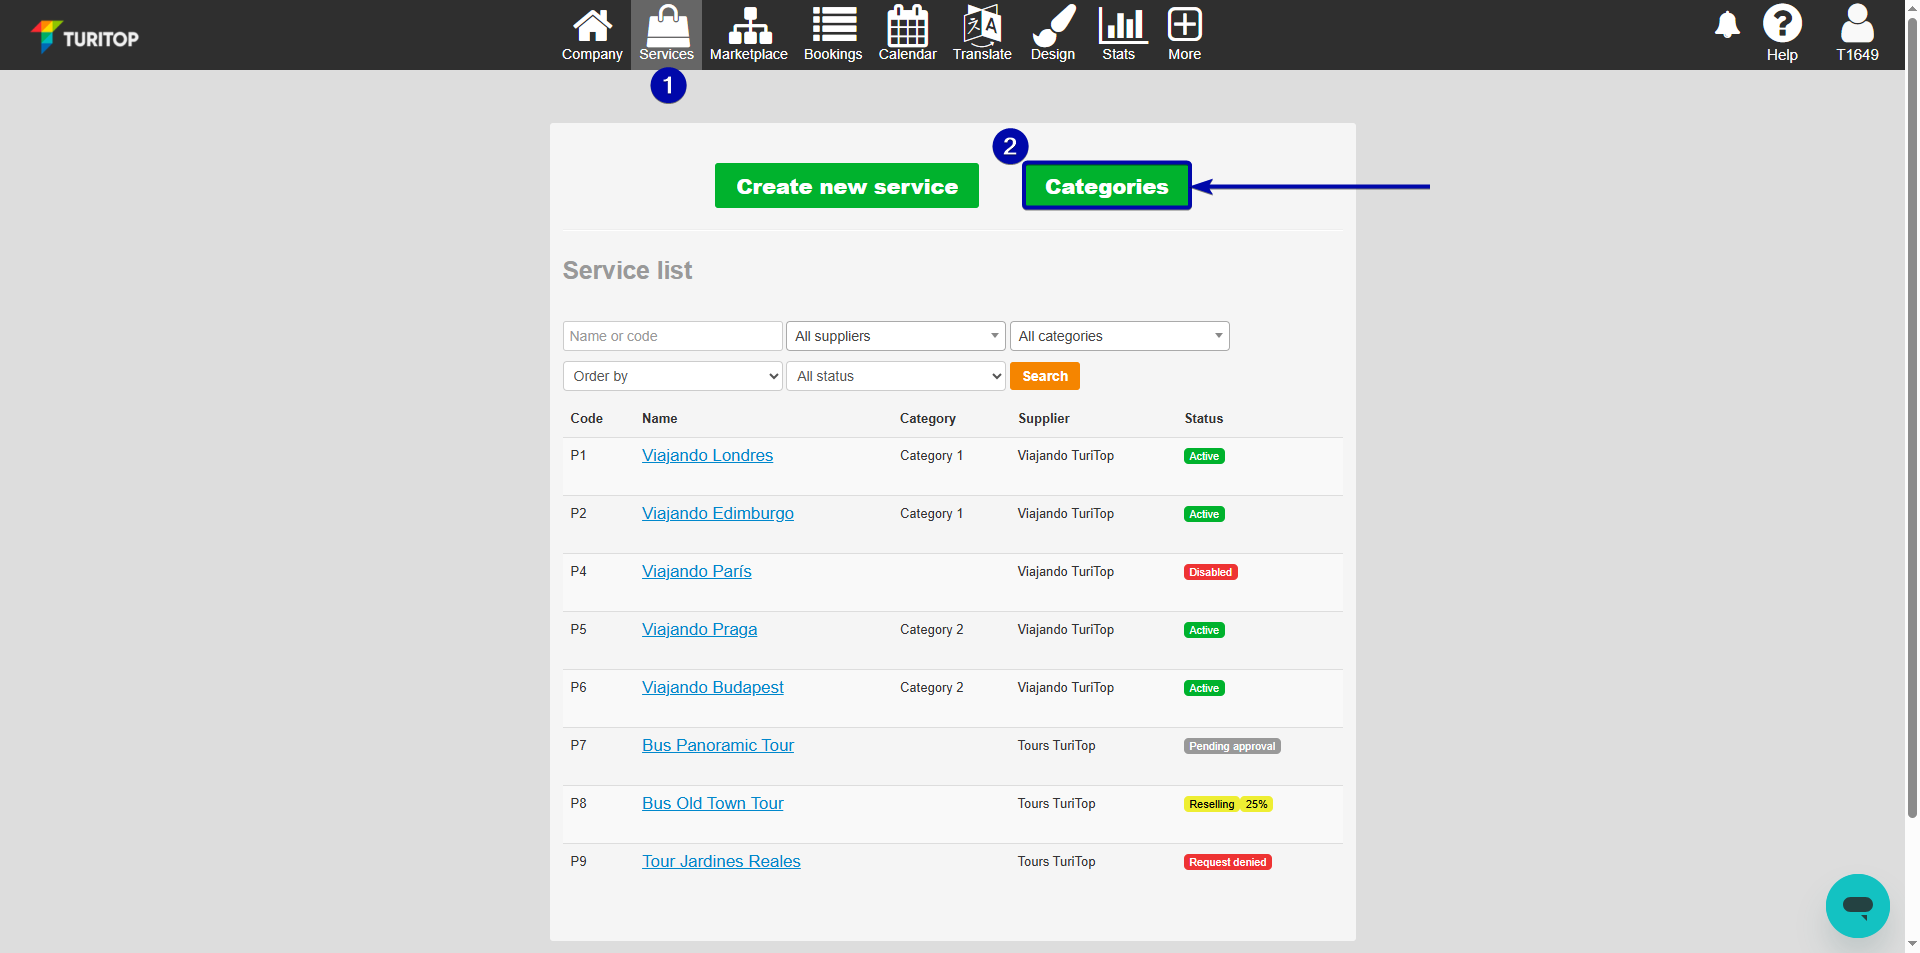Select the Services icon in the navbar
The image size is (1920, 953).
click(667, 33)
